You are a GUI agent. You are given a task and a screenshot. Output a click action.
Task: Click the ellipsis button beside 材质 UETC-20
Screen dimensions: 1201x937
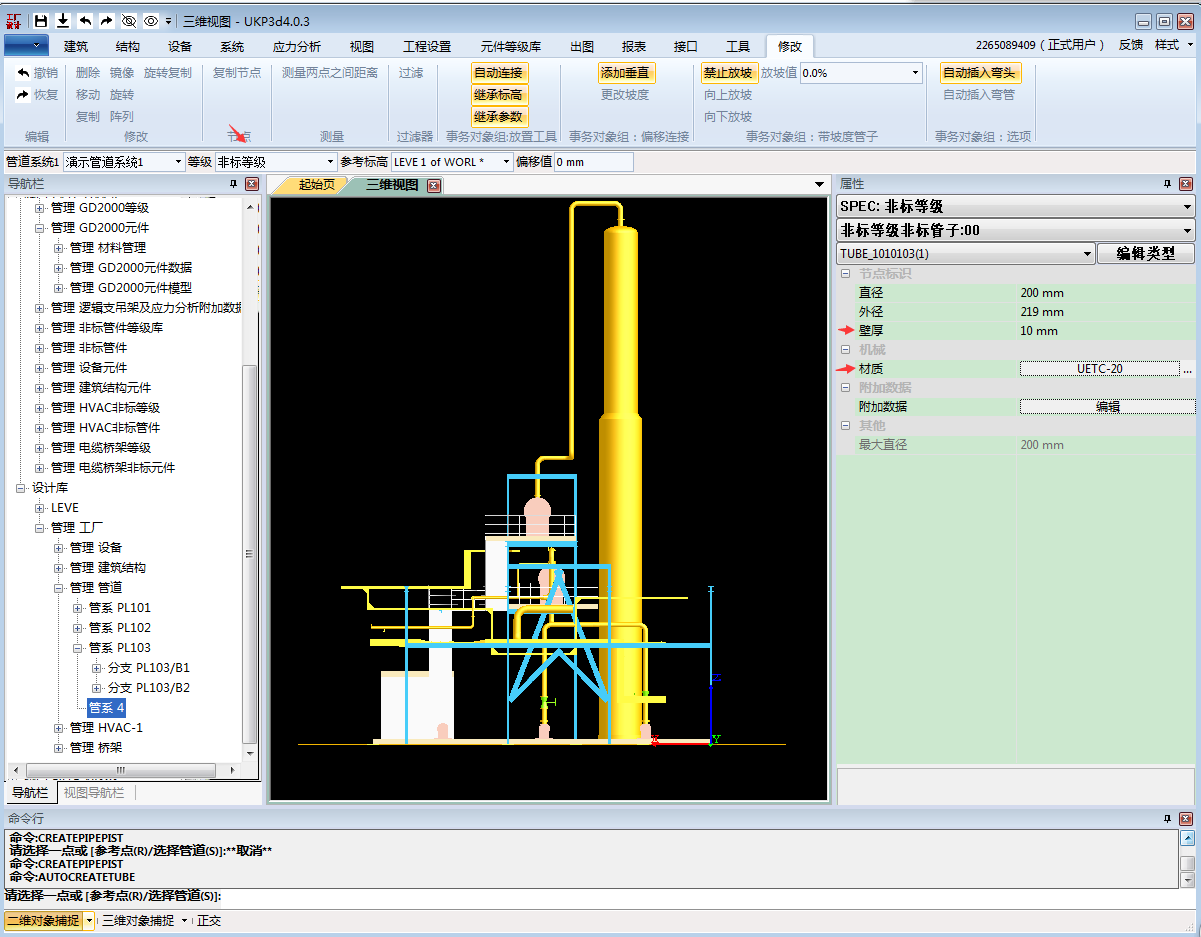coord(1188,369)
